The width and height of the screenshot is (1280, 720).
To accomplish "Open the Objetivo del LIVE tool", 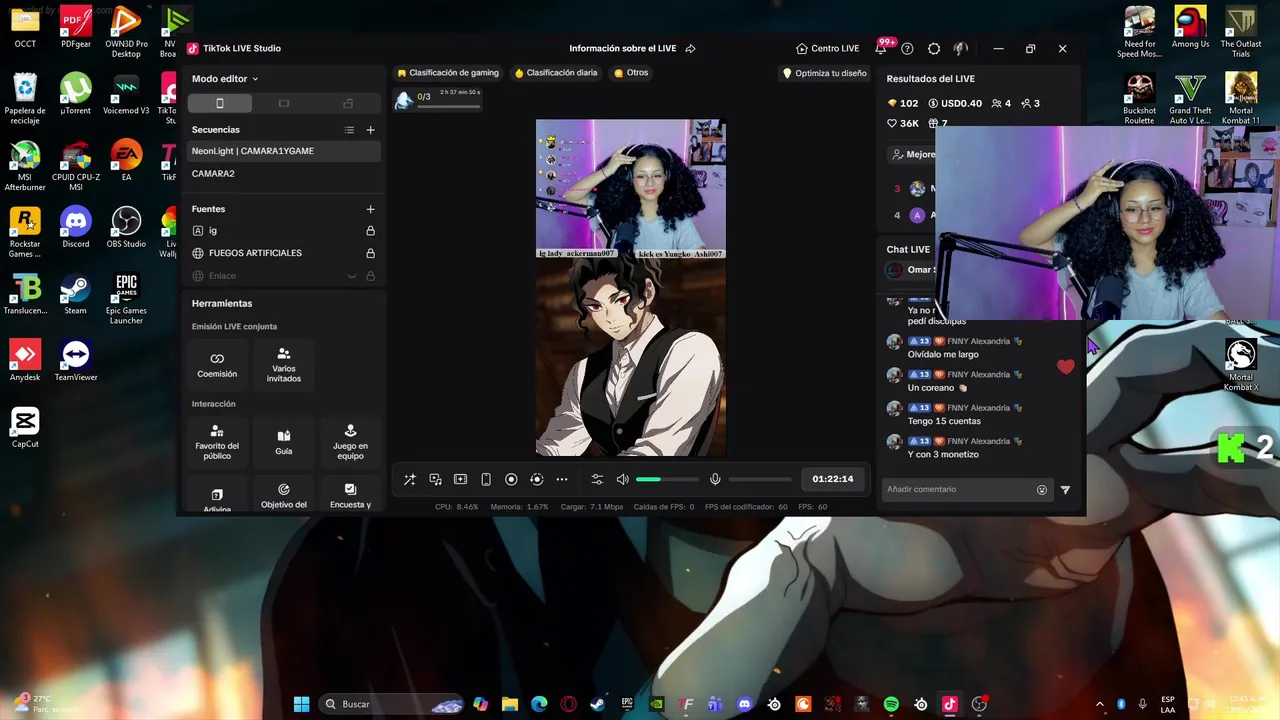I will pyautogui.click(x=284, y=496).
